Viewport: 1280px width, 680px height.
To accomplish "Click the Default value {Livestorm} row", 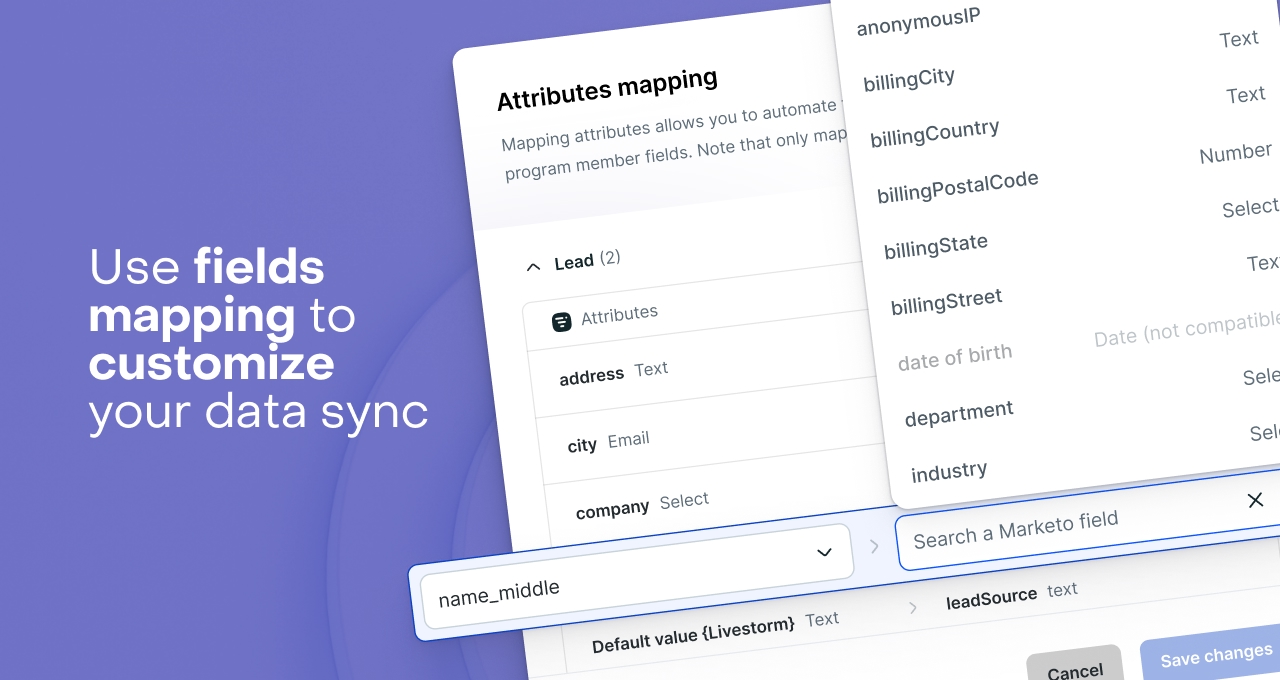I will coord(715,634).
